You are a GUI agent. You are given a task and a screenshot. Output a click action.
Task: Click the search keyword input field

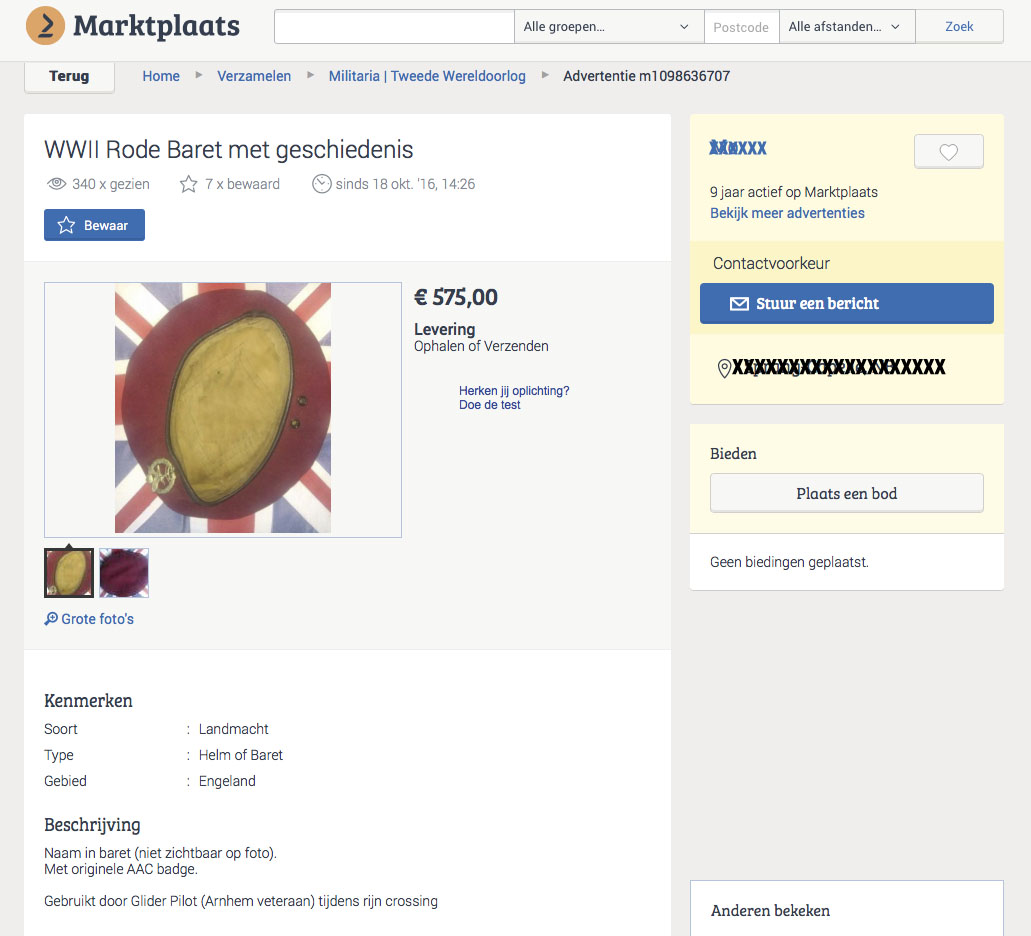pos(394,27)
